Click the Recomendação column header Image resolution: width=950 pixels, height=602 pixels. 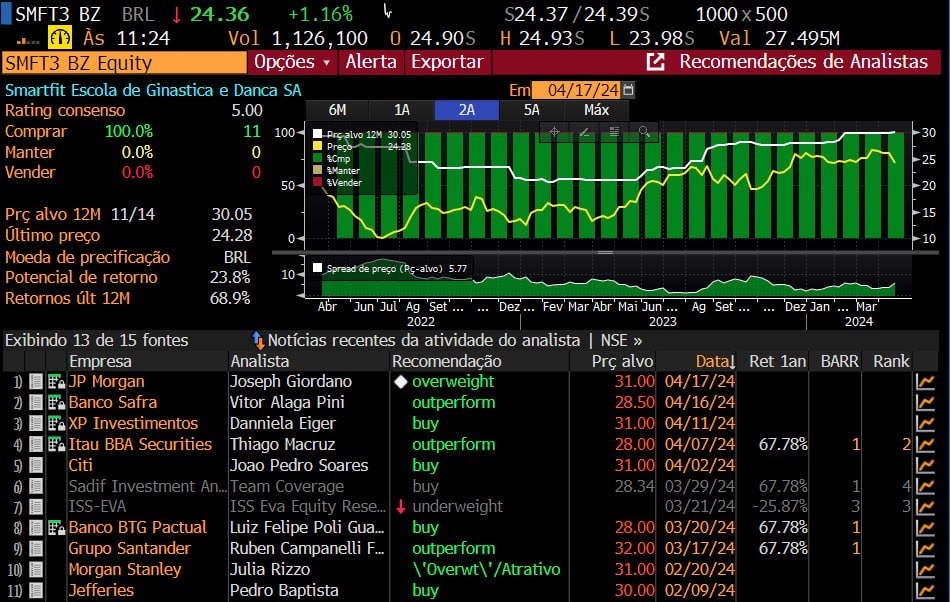pos(447,362)
